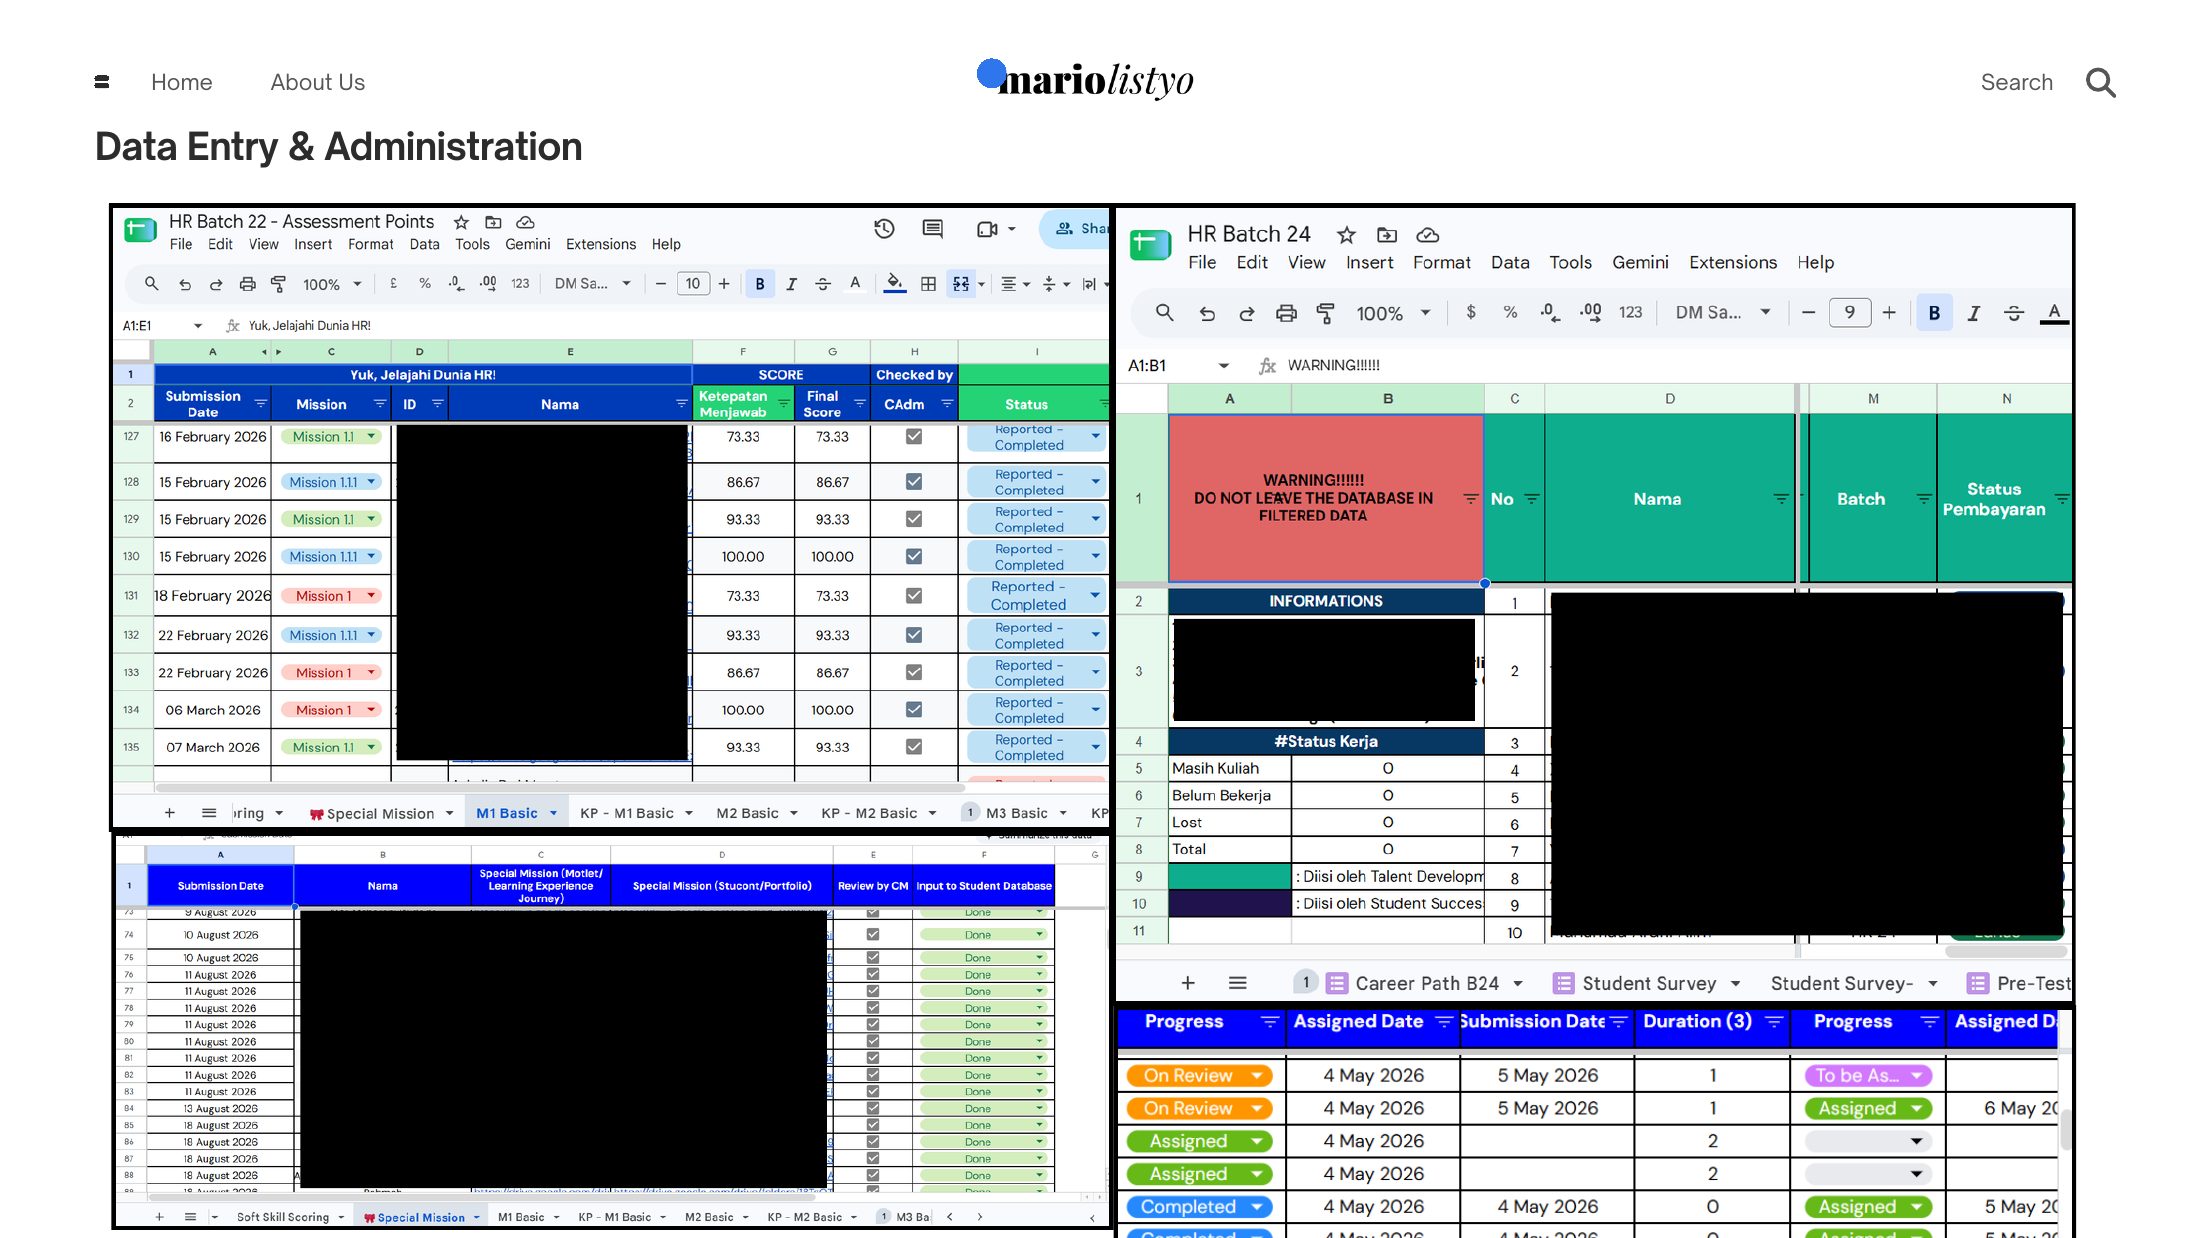
Task: Click merge cells icon in HR Batch 22
Action: point(961,284)
